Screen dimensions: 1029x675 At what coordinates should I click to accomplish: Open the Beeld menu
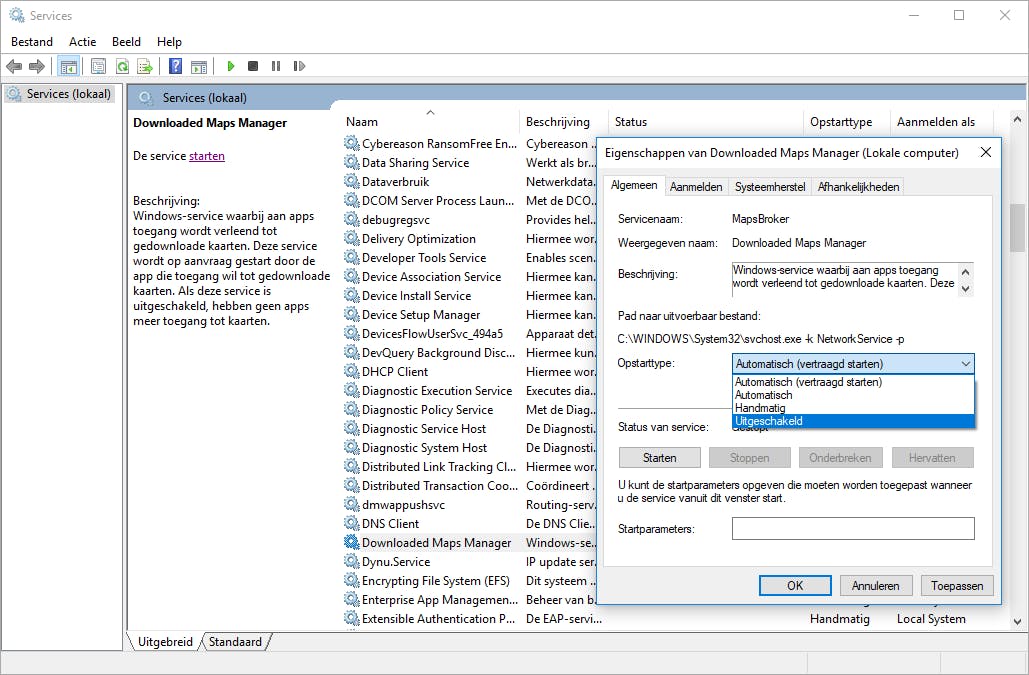[x=126, y=42]
